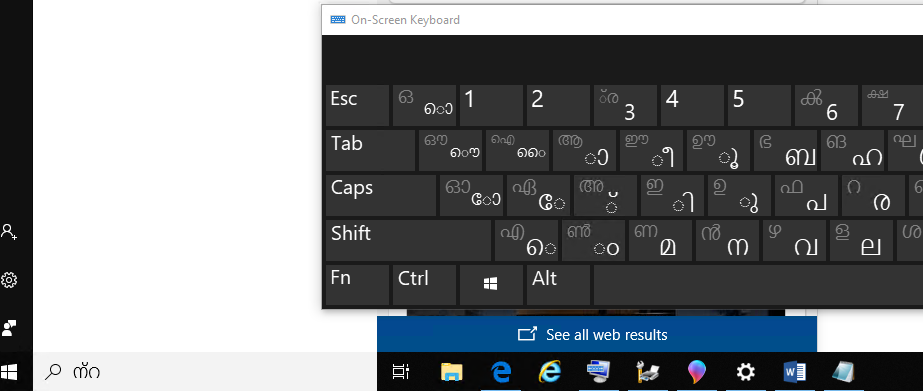The width and height of the screenshot is (923, 391).
Task: Open the Settings gear in the taskbar
Action: 746,372
